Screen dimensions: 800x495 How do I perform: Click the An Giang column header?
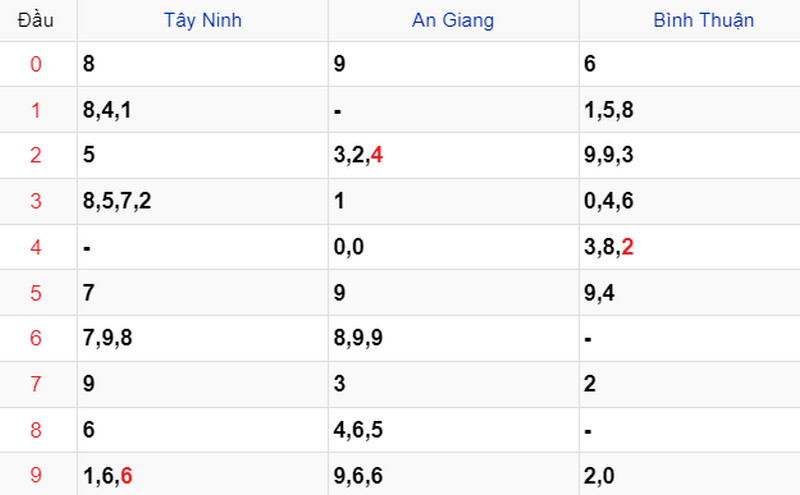[x=453, y=20]
